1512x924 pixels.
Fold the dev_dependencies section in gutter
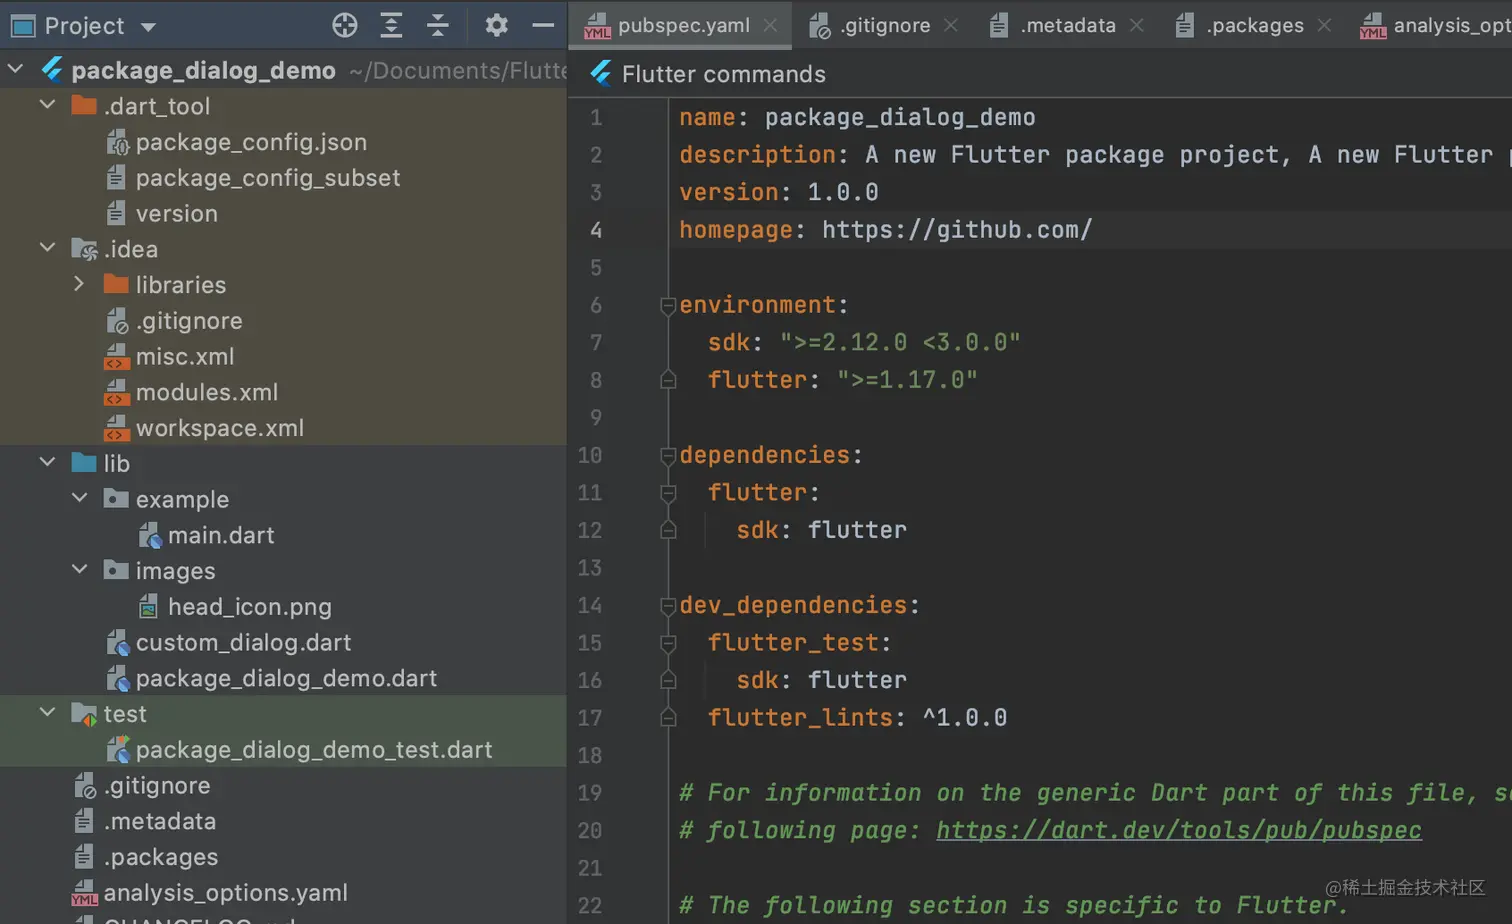(668, 606)
